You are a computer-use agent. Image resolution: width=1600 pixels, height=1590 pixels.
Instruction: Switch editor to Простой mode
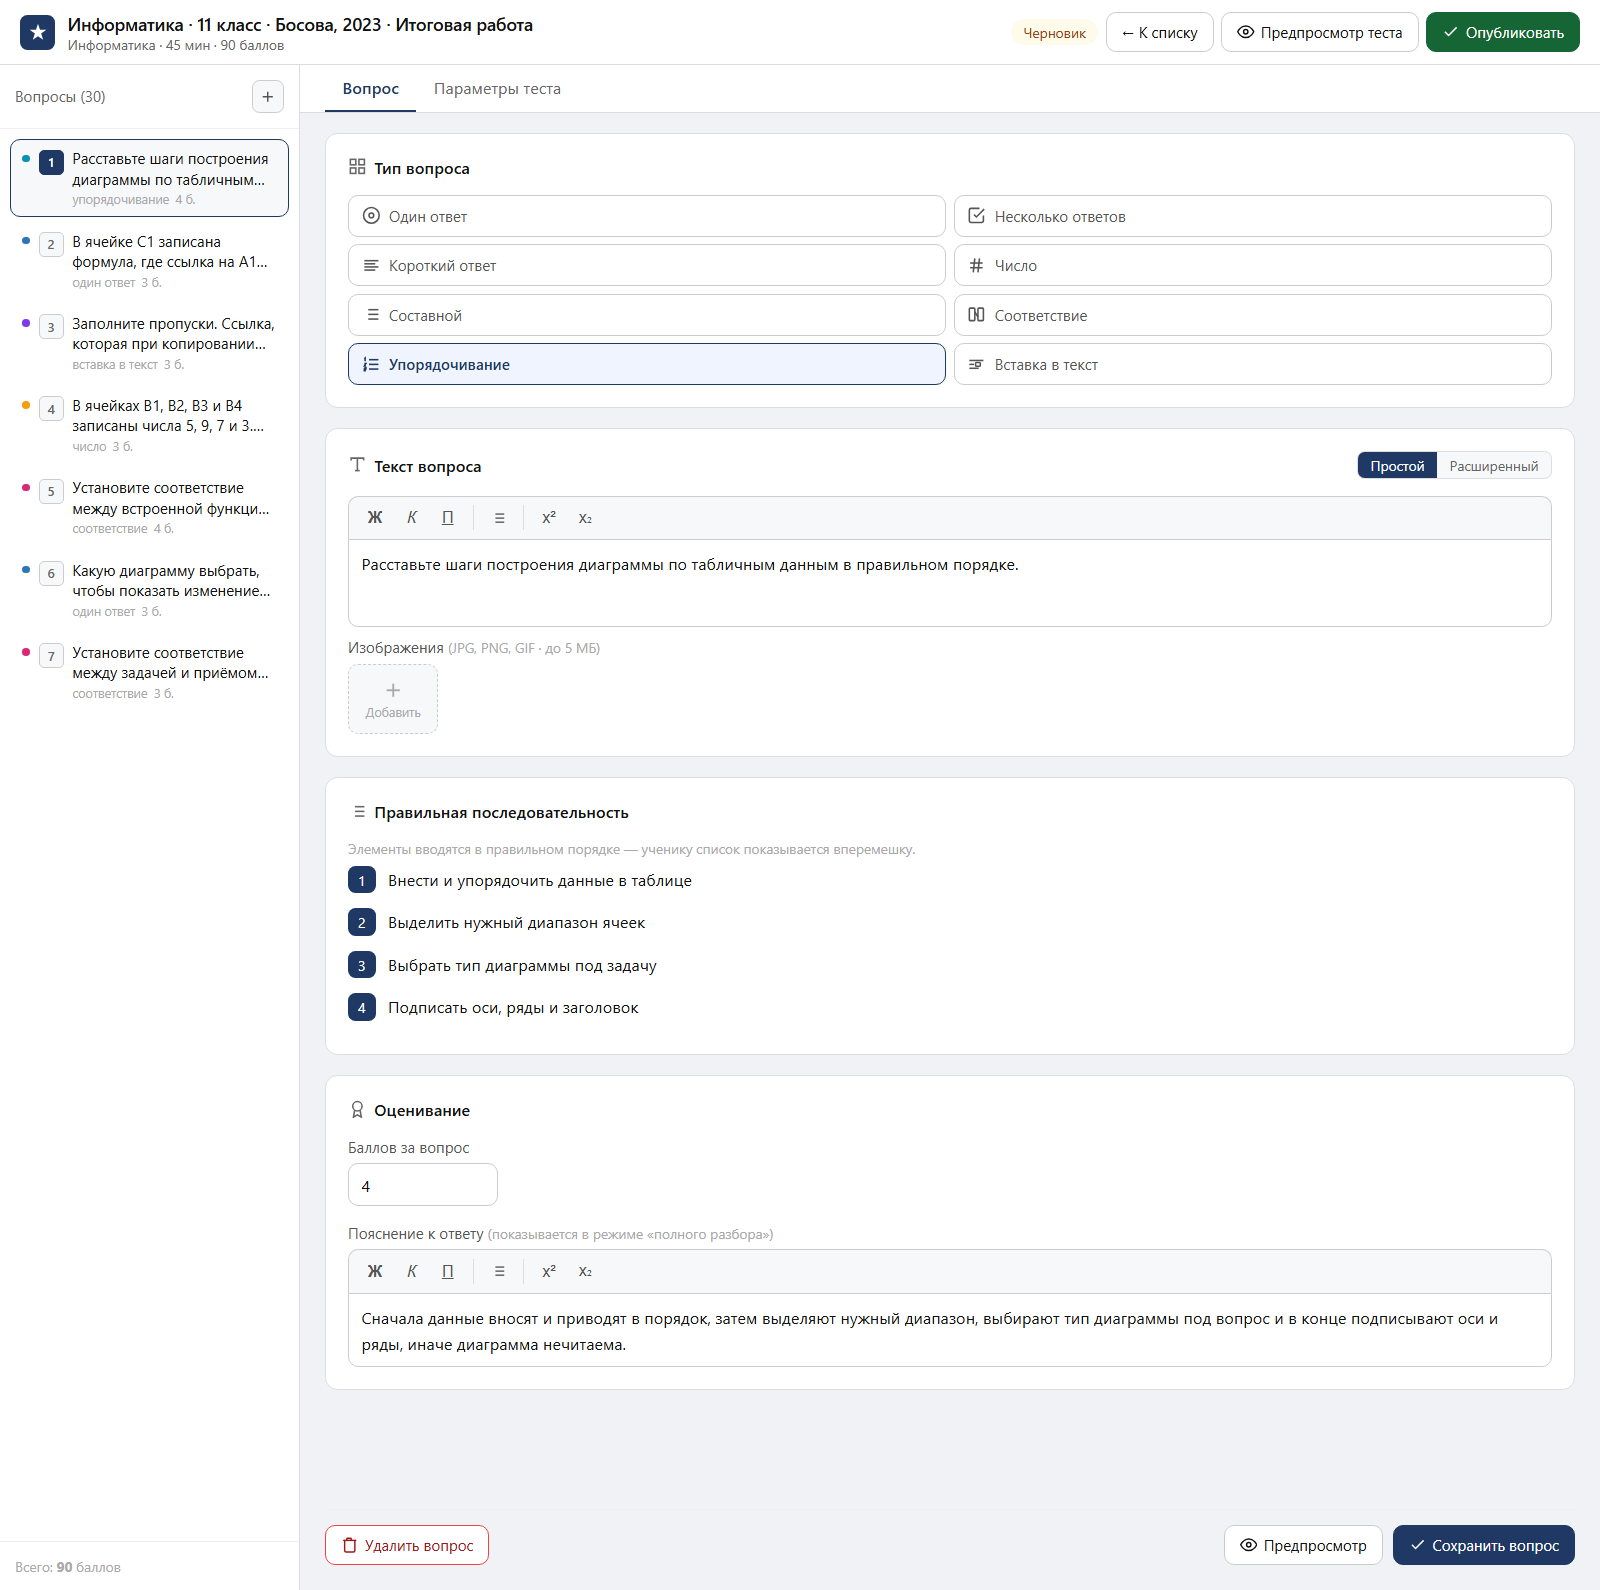click(1397, 466)
